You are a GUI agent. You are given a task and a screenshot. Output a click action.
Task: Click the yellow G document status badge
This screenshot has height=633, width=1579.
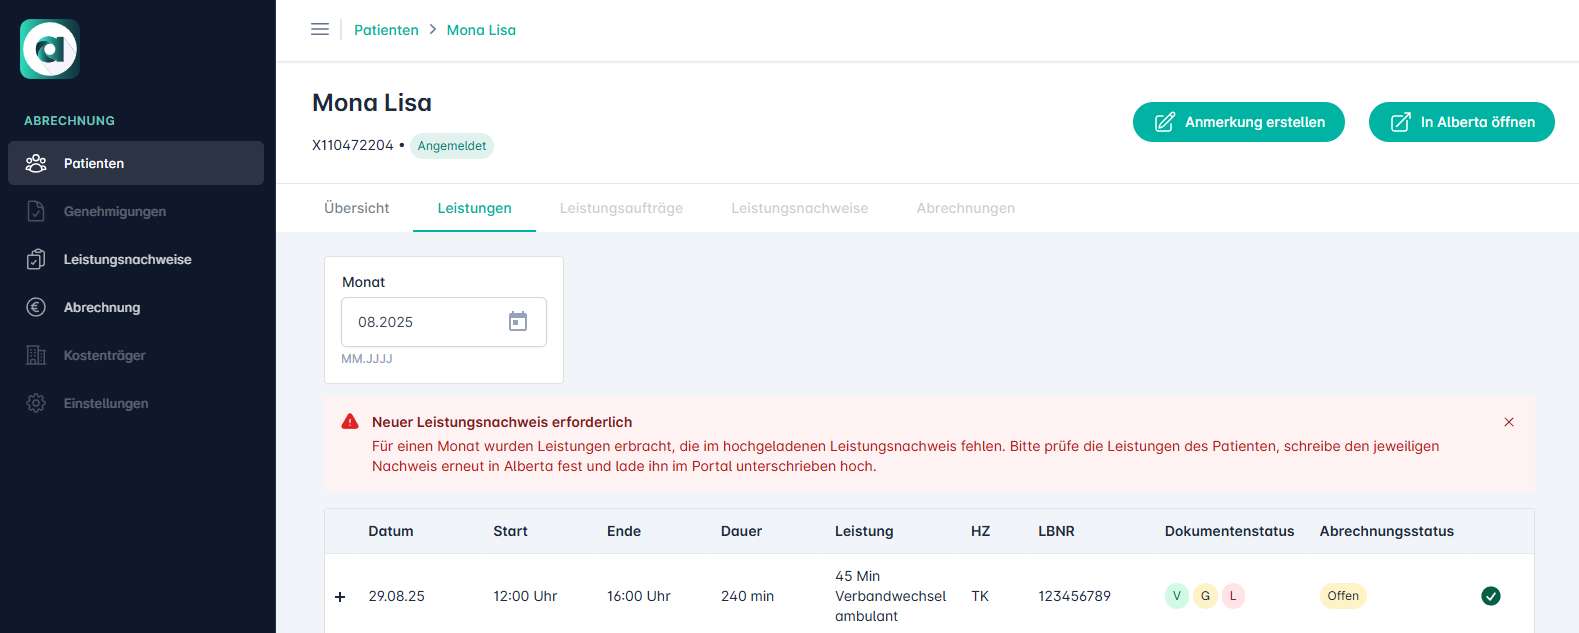(1205, 596)
